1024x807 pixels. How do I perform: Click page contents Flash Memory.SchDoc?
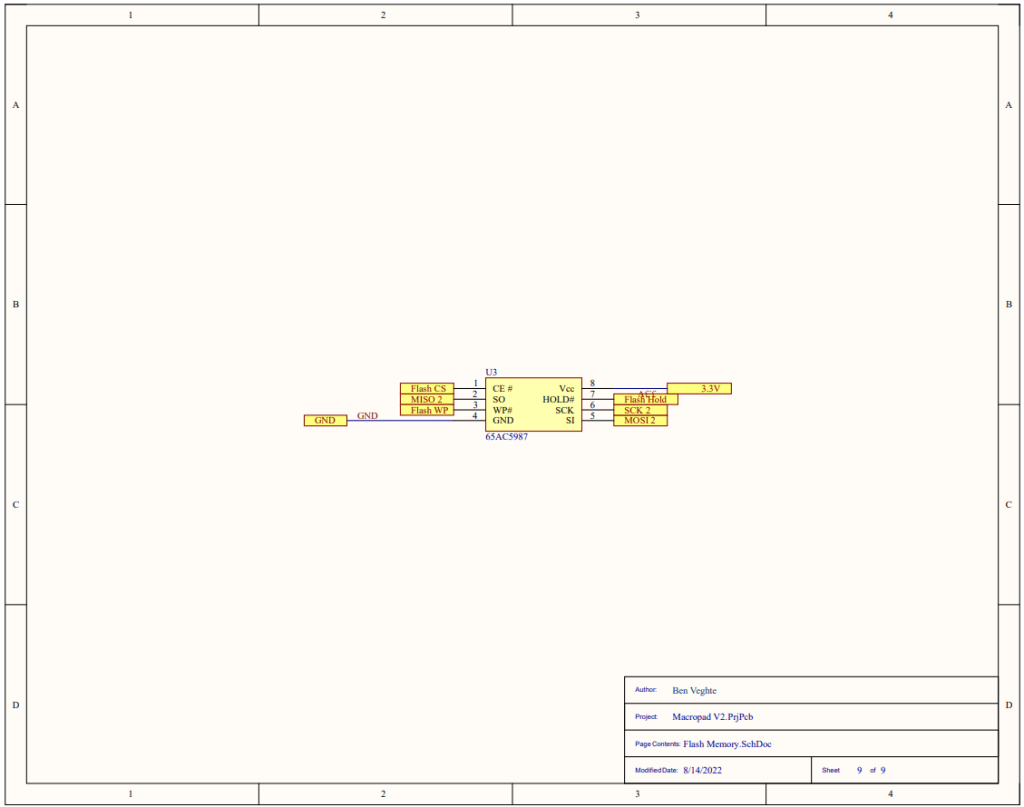(727, 744)
